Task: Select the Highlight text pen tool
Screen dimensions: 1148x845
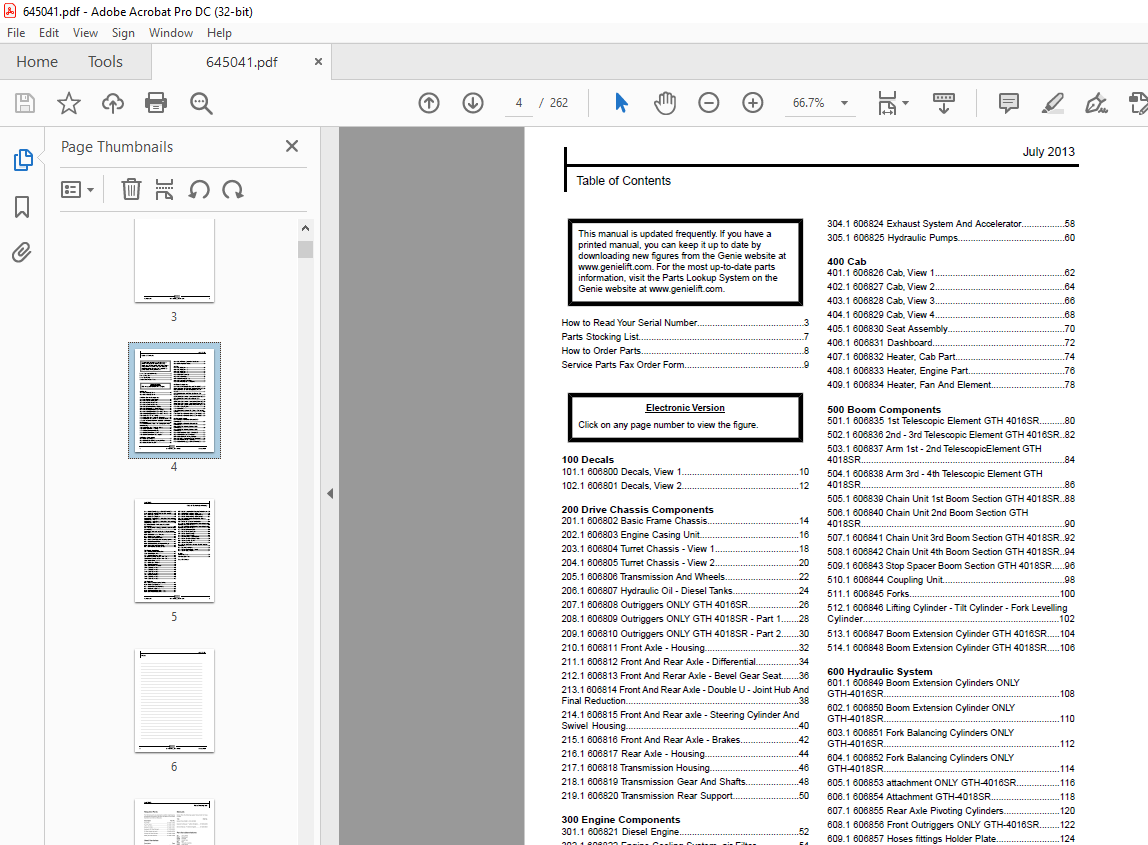Action: click(x=1052, y=103)
